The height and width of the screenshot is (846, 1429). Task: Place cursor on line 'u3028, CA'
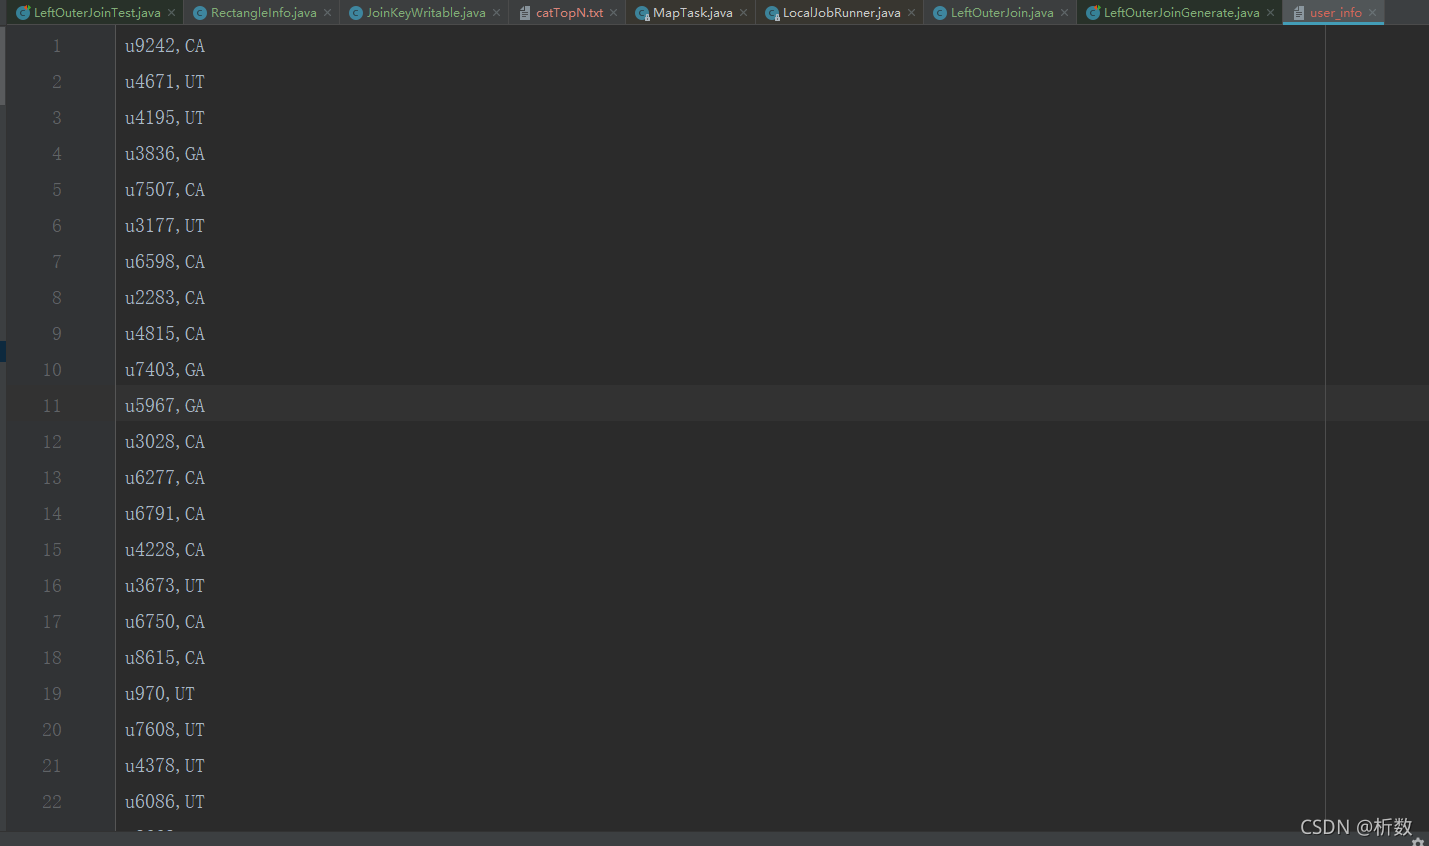click(165, 442)
